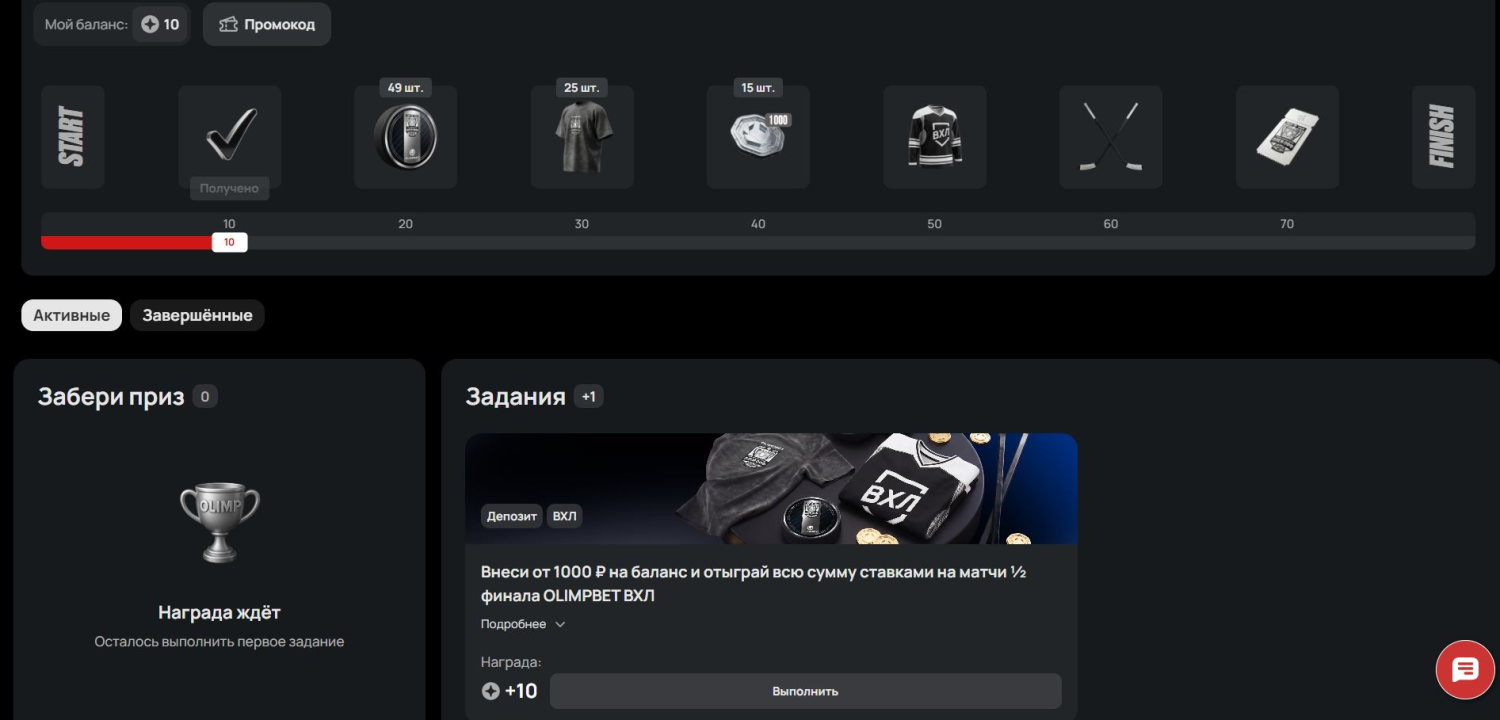This screenshot has width=1500, height=720.
Task: Click the FINISH tile on prize track
Action: [x=1443, y=137]
